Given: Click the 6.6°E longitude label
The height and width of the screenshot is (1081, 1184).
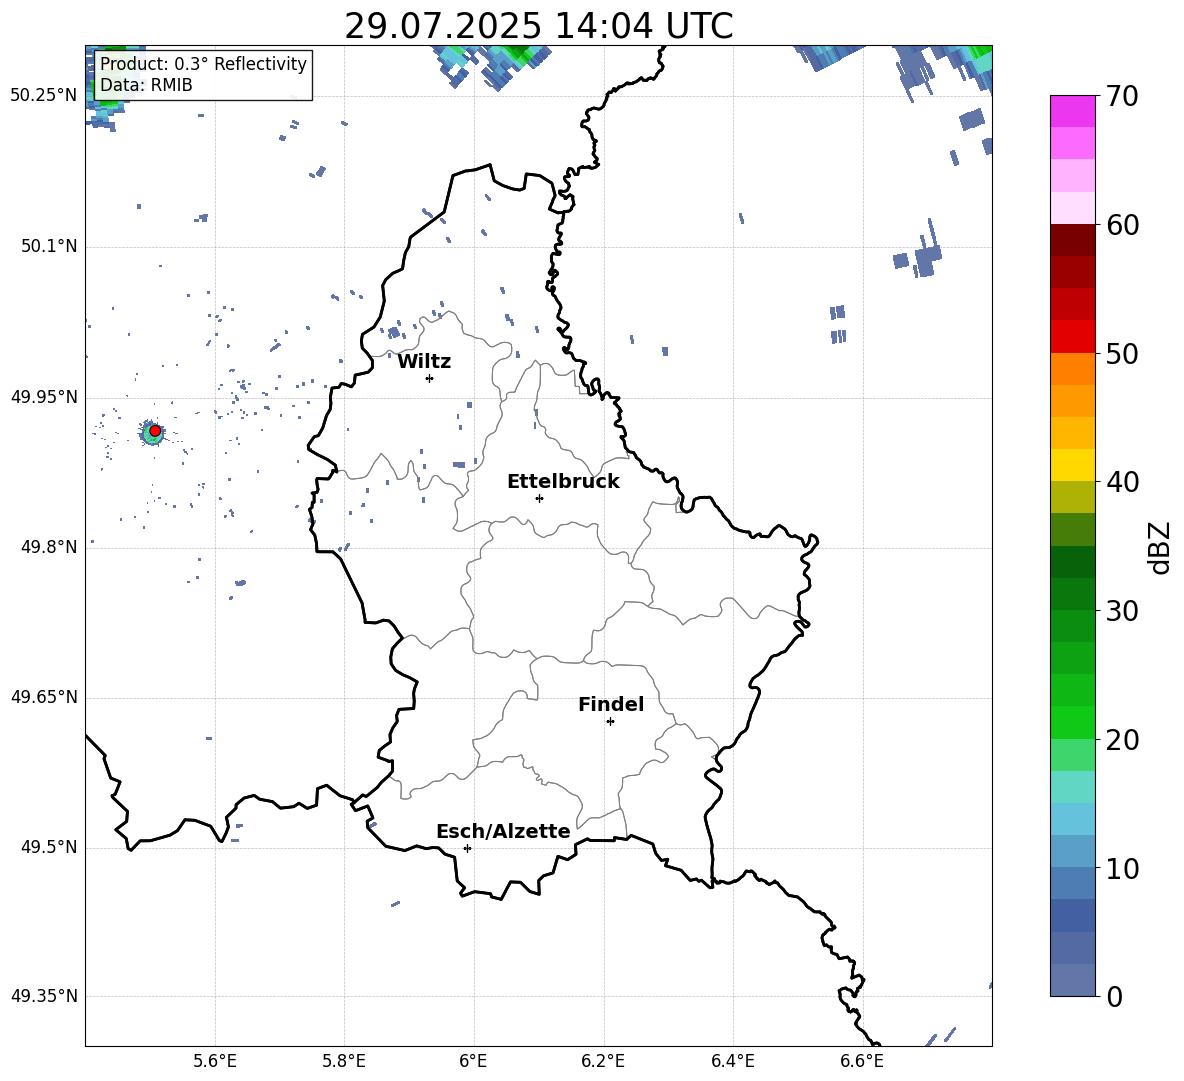Looking at the screenshot, I should 862,1061.
